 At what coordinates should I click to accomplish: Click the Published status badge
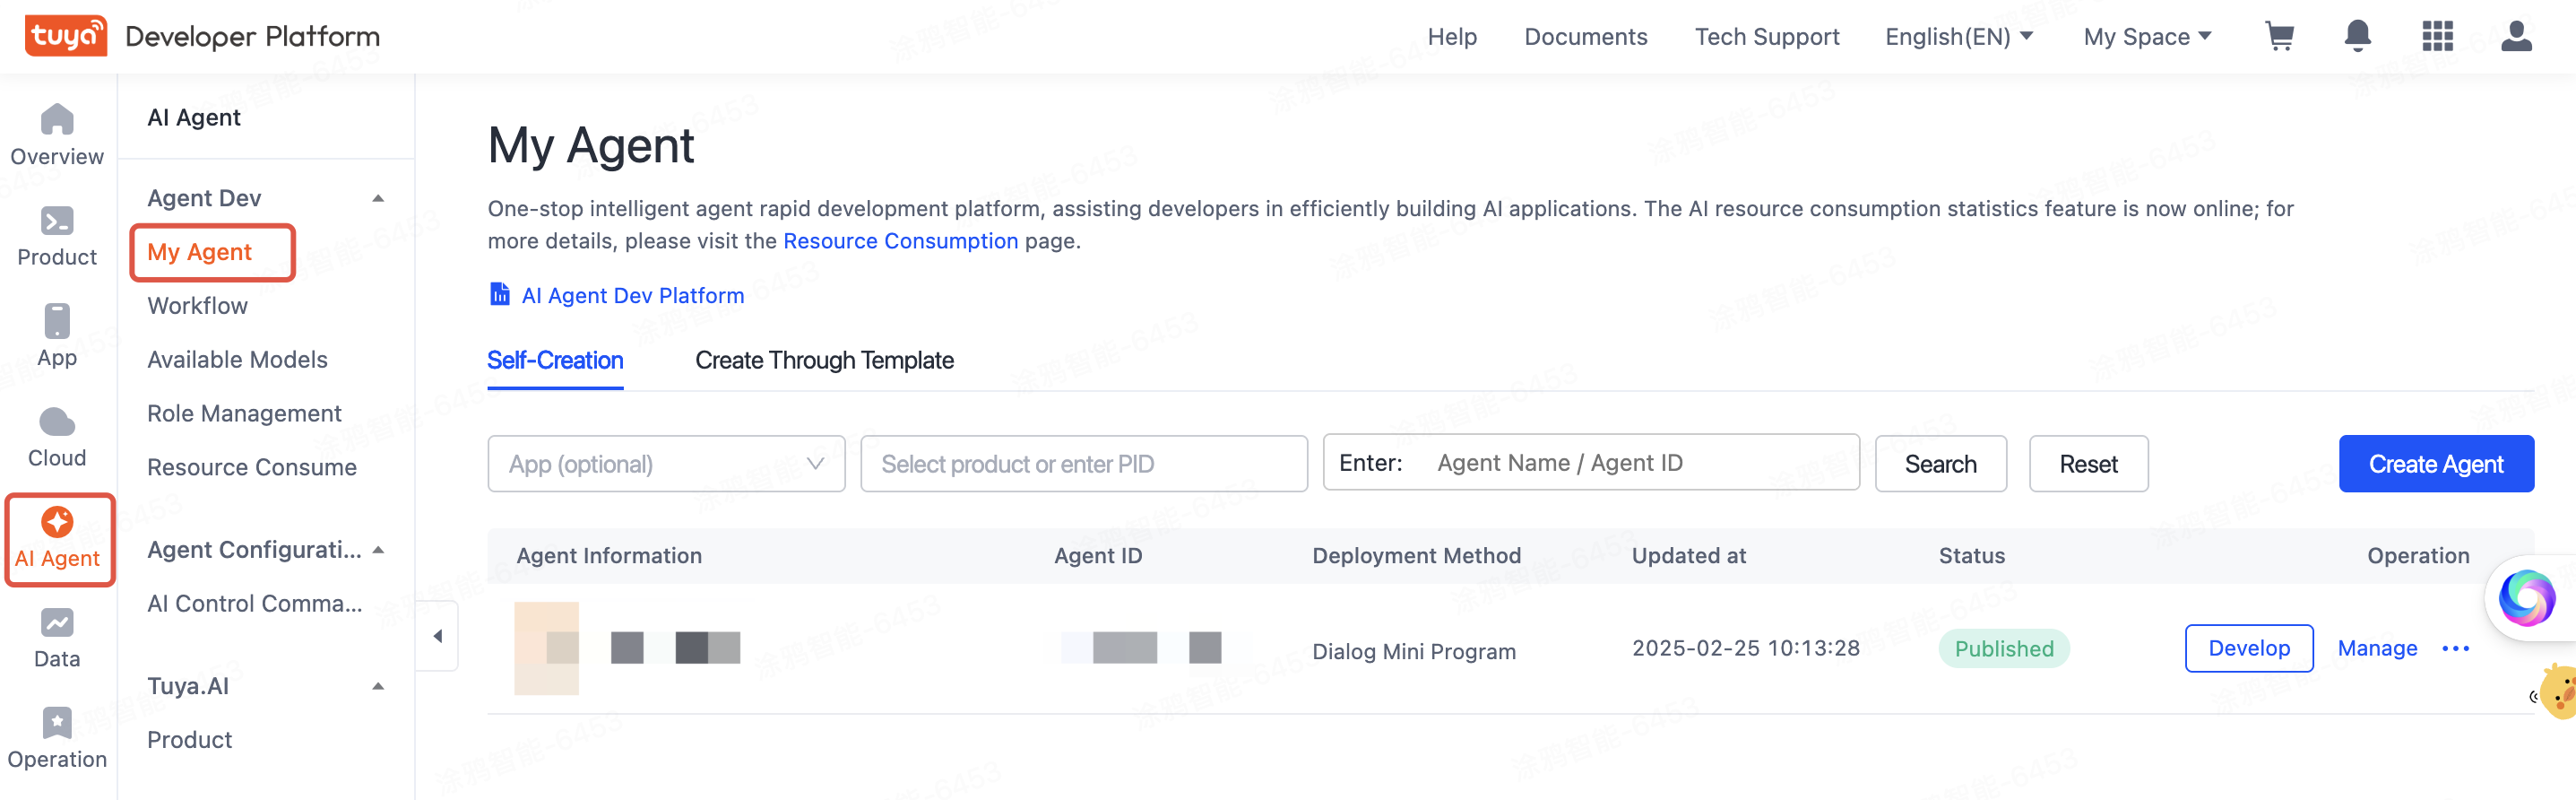point(2003,648)
